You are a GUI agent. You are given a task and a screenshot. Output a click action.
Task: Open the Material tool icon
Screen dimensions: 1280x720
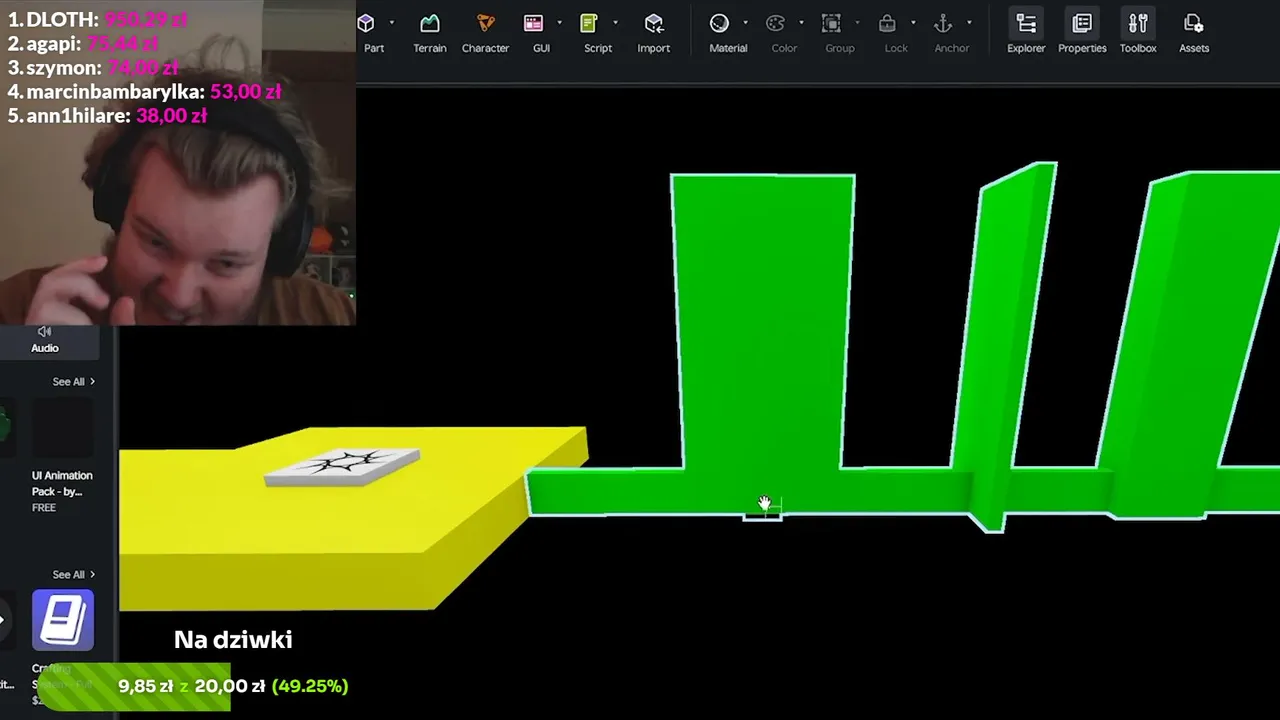[x=719, y=23]
